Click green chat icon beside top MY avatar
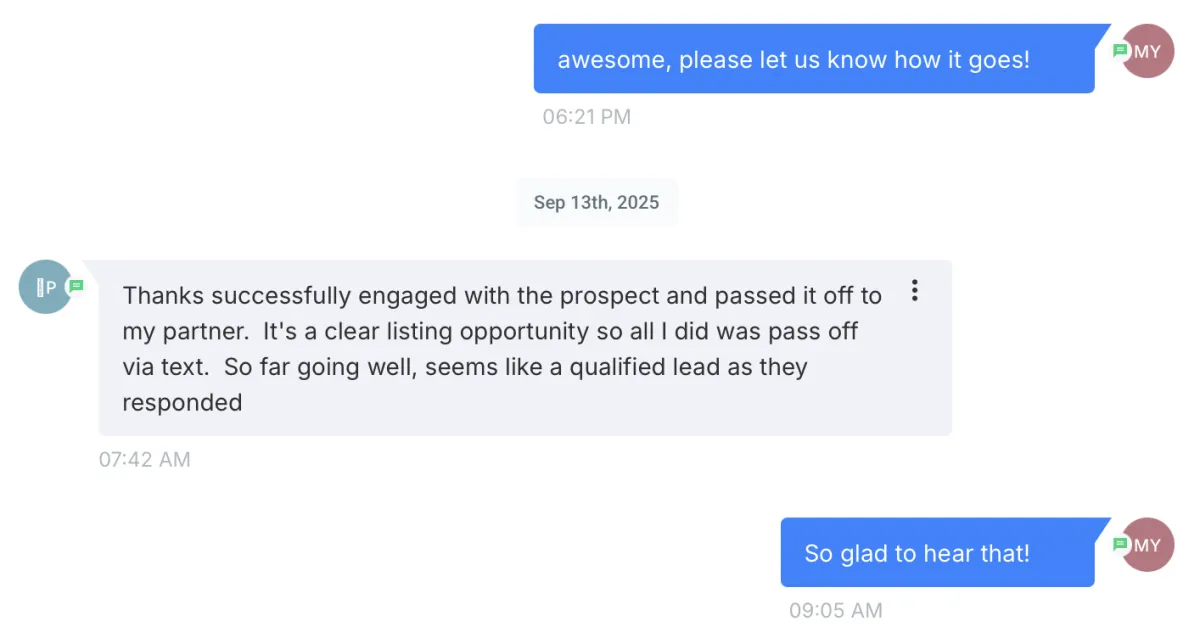 (1120, 51)
